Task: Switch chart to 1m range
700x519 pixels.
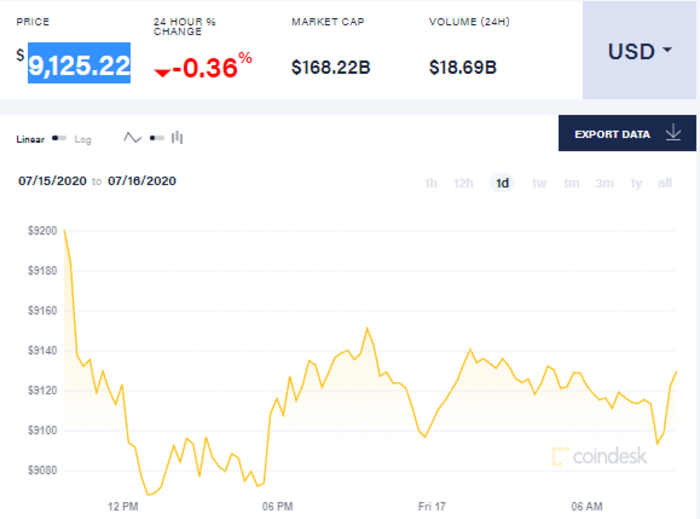Action: tap(571, 183)
